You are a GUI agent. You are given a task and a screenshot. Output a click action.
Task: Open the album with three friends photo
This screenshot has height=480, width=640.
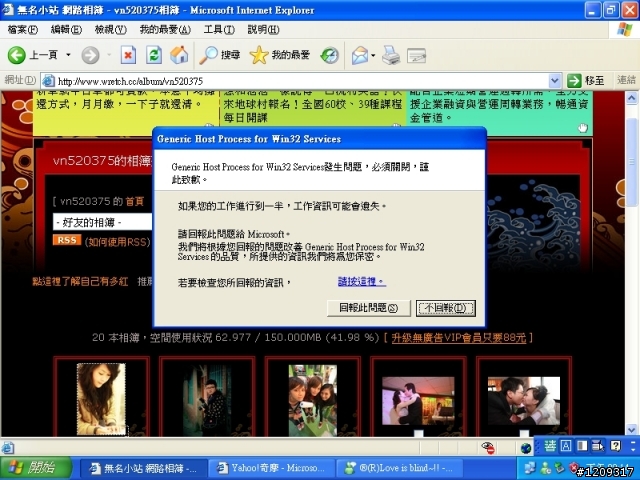pos(313,400)
